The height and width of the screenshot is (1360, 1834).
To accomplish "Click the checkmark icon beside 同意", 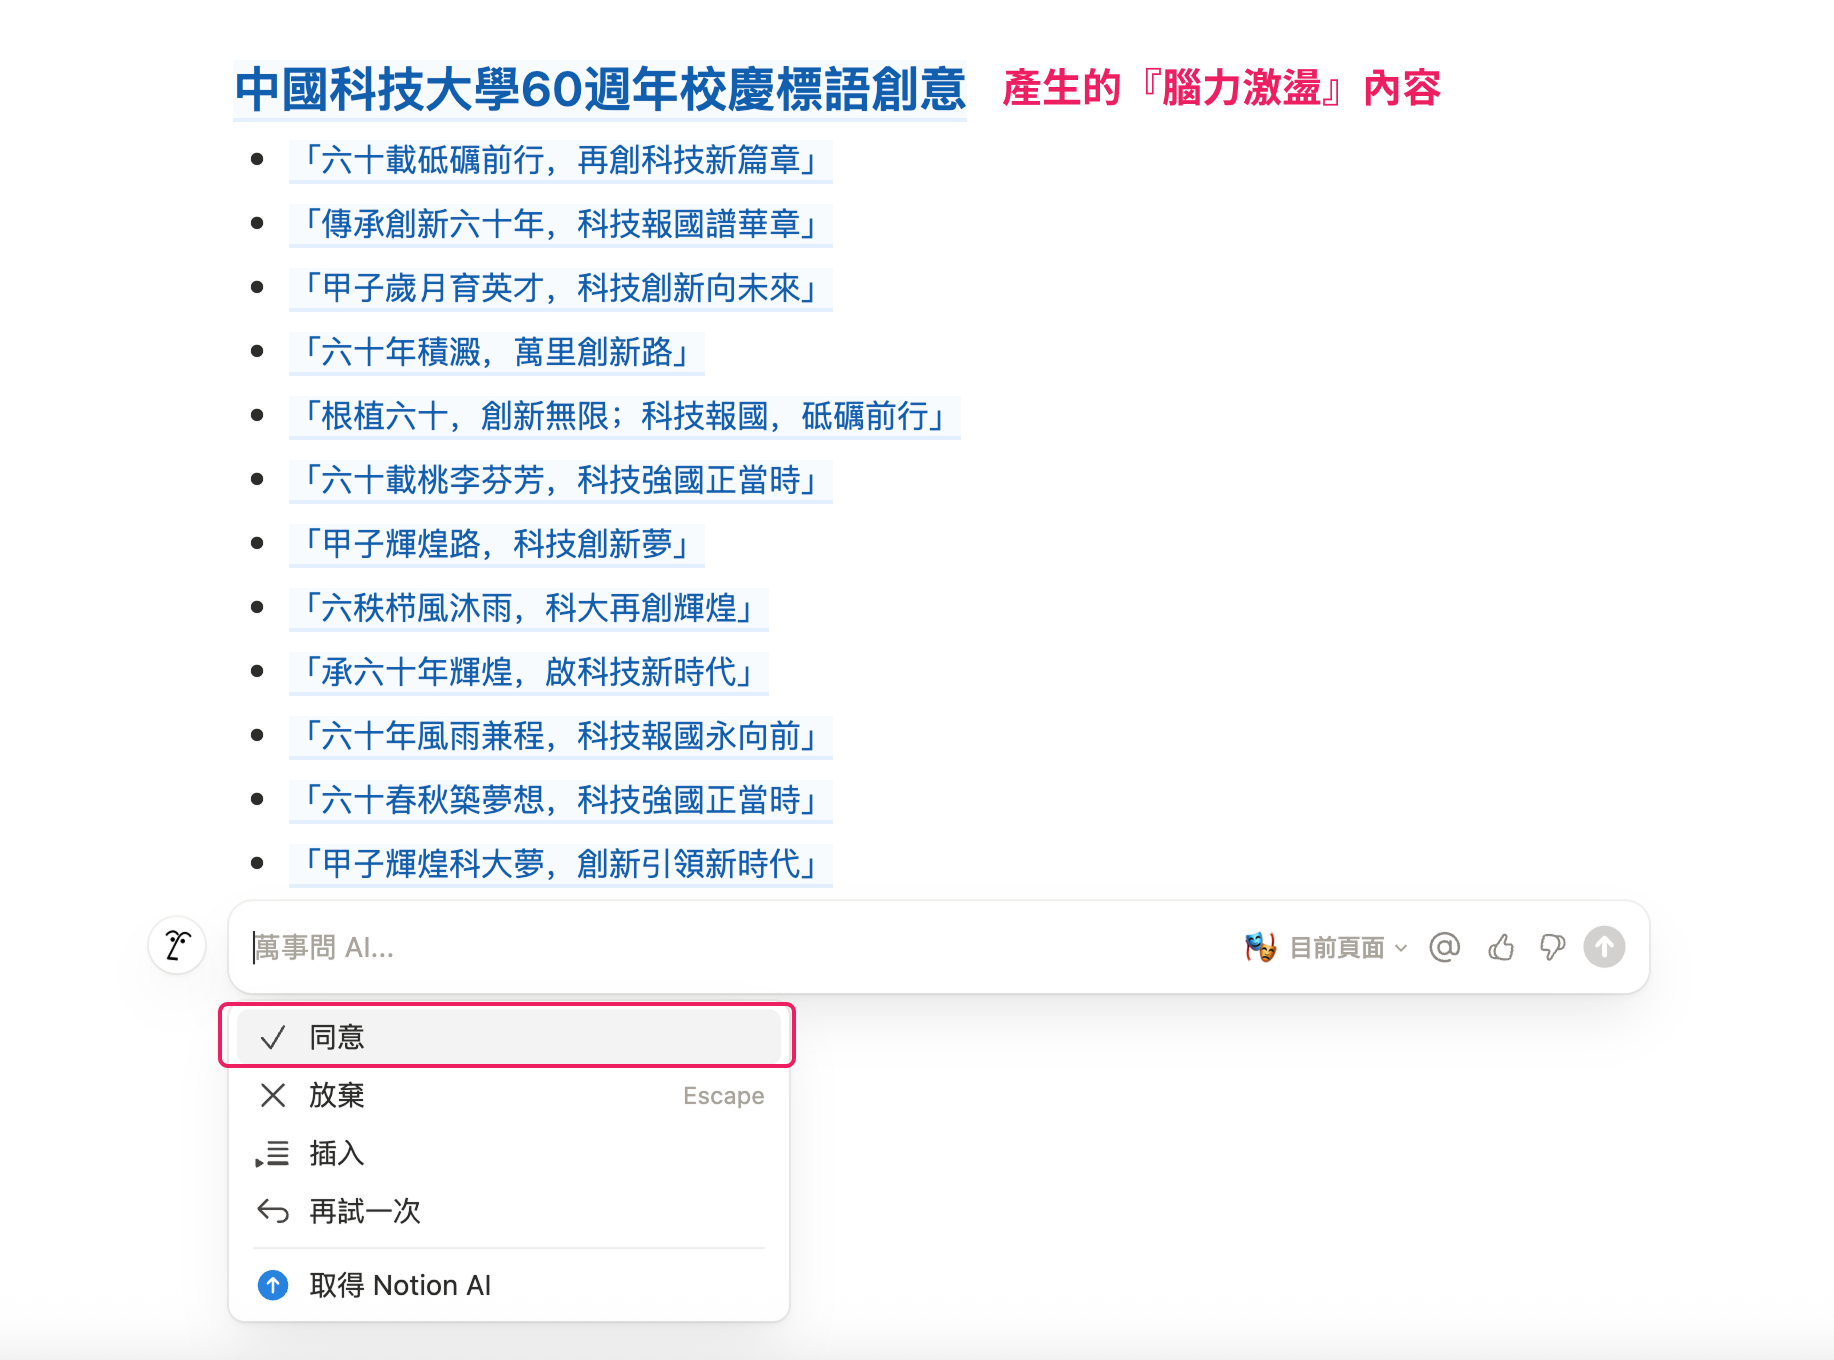I will pyautogui.click(x=273, y=1038).
